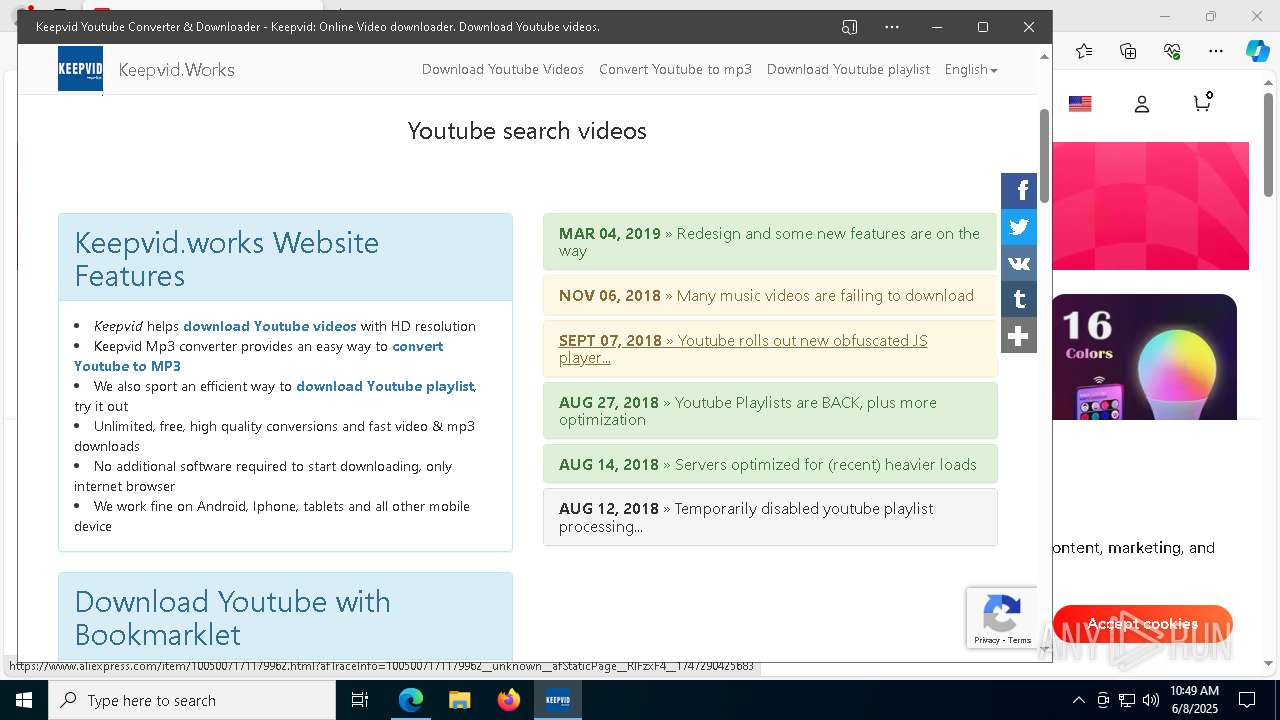This screenshot has height=720, width=1280.
Task: Open Edge settings and more menu
Action: [x=1216, y=51]
